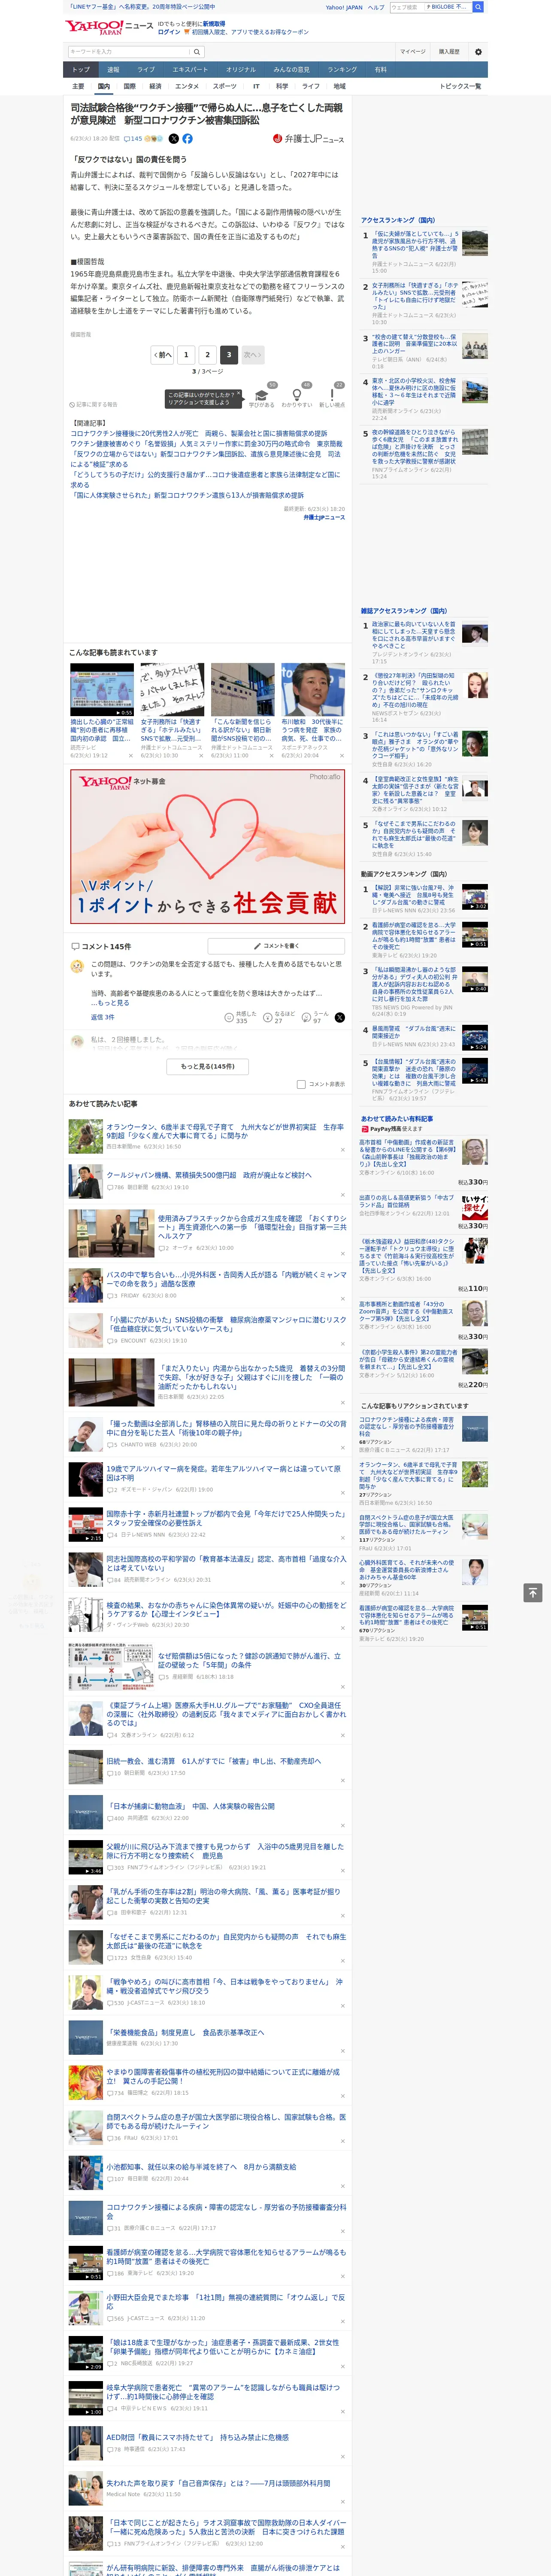The image size is (551, 2576).
Task: Click the ログイン link
Action: tap(169, 32)
